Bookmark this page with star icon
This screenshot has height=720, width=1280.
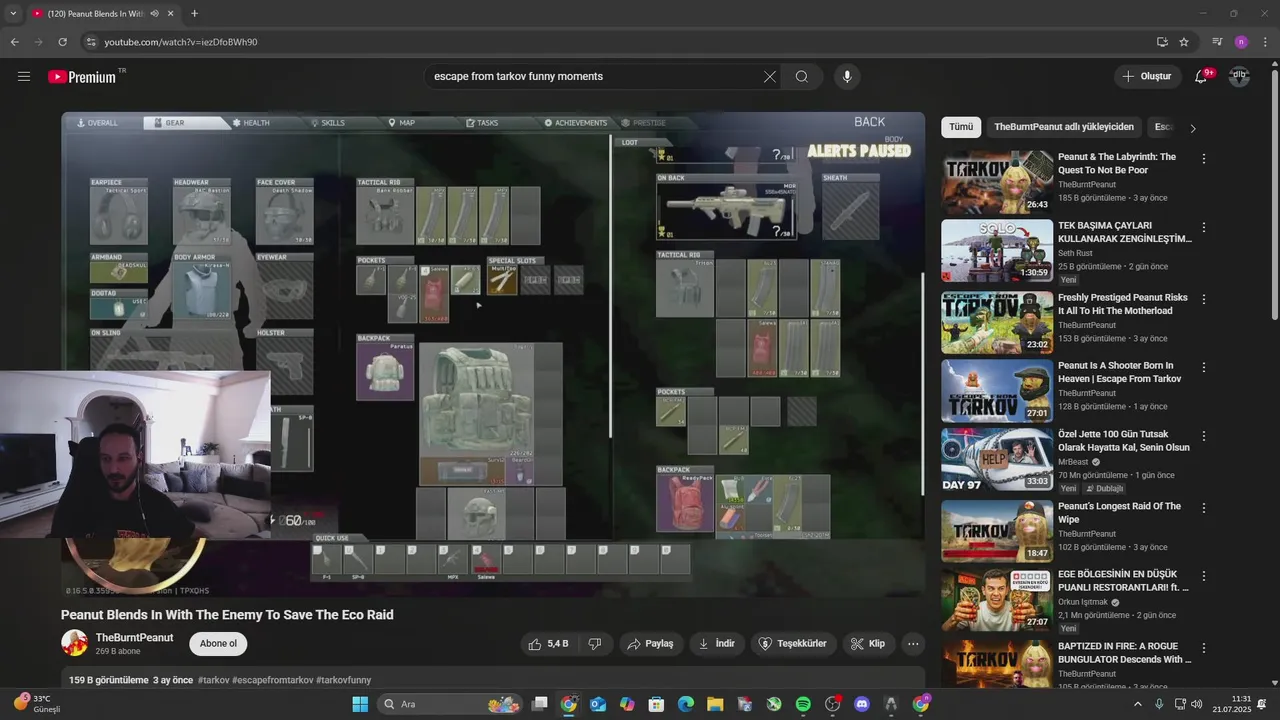point(1184,42)
